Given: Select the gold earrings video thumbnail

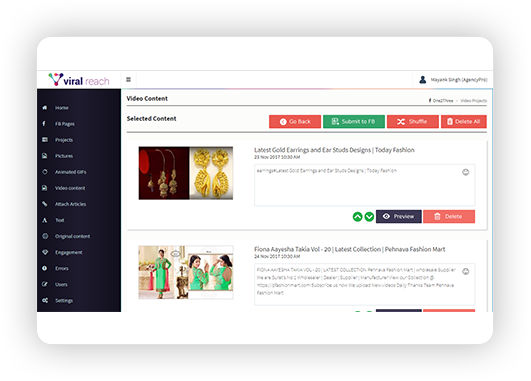Looking at the screenshot, I should pos(186,173).
